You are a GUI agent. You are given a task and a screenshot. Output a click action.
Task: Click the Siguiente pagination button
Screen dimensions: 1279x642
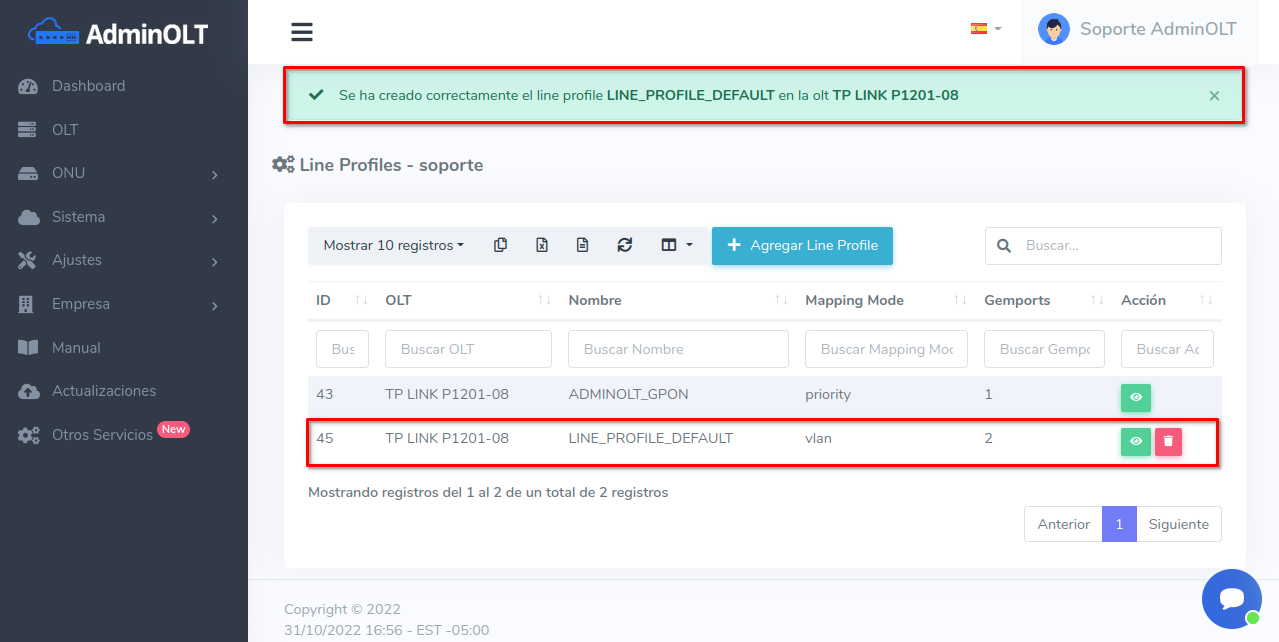click(x=1178, y=524)
